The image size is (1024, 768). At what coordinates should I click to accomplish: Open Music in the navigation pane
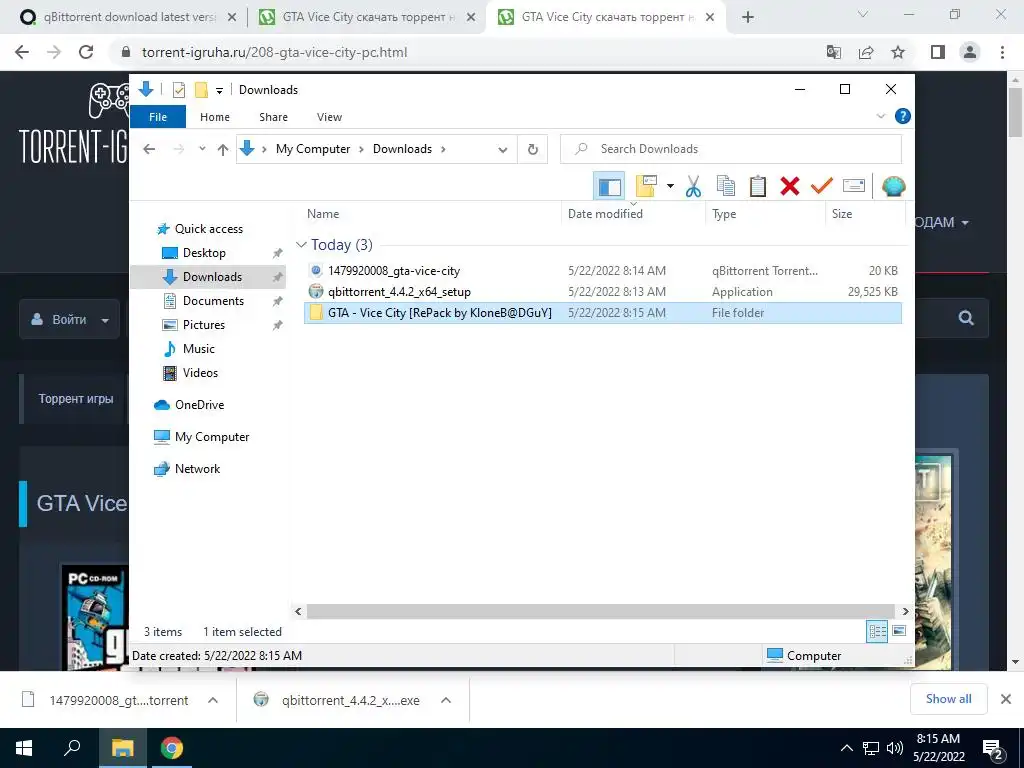(198, 349)
